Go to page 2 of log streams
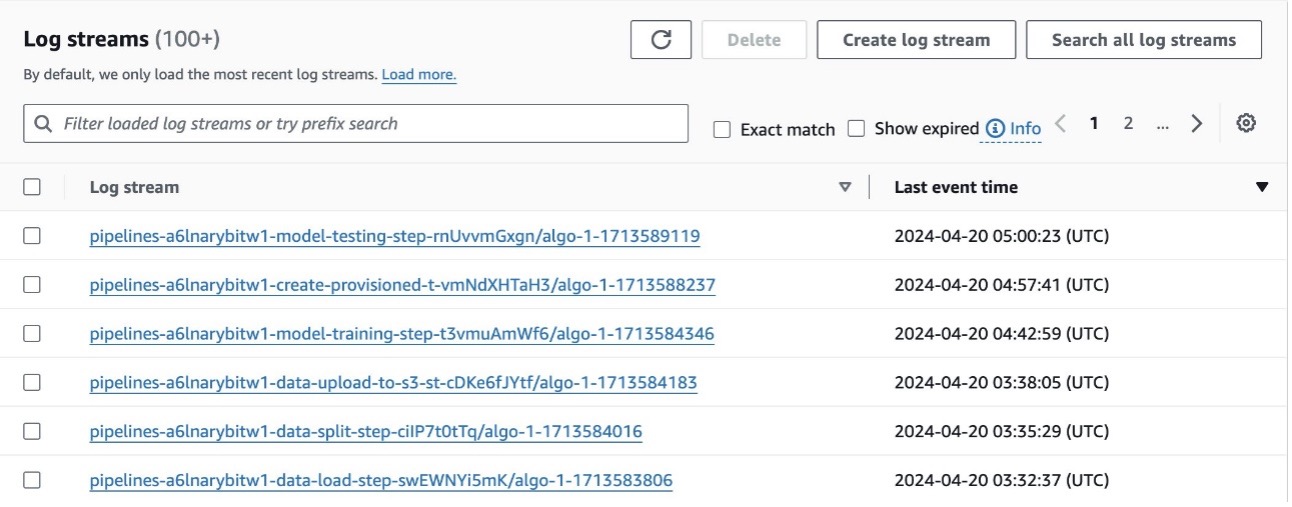Screen dimensions: 1292x507 pyautogui.click(x=1128, y=123)
